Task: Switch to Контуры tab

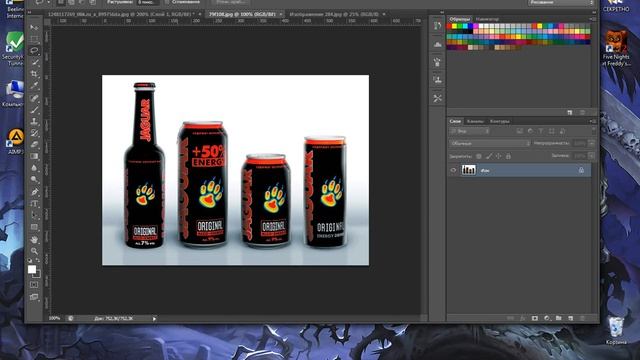Action: [x=500, y=121]
